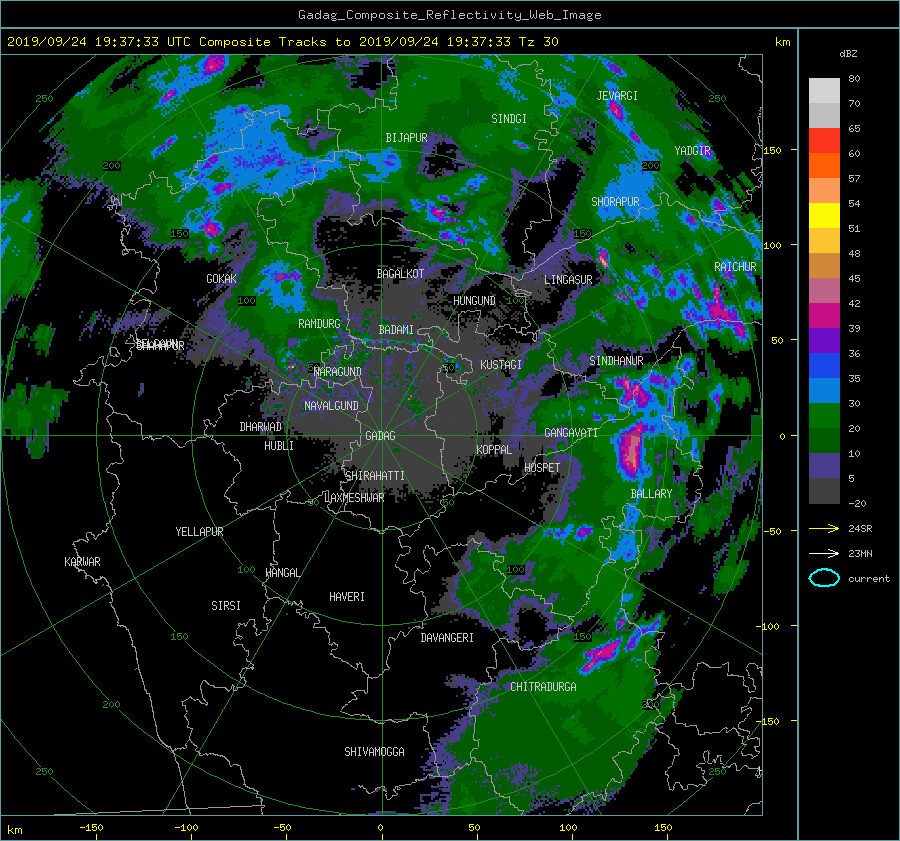The image size is (900, 841).
Task: Click the SINDHANUR city label
Action: coord(616,361)
